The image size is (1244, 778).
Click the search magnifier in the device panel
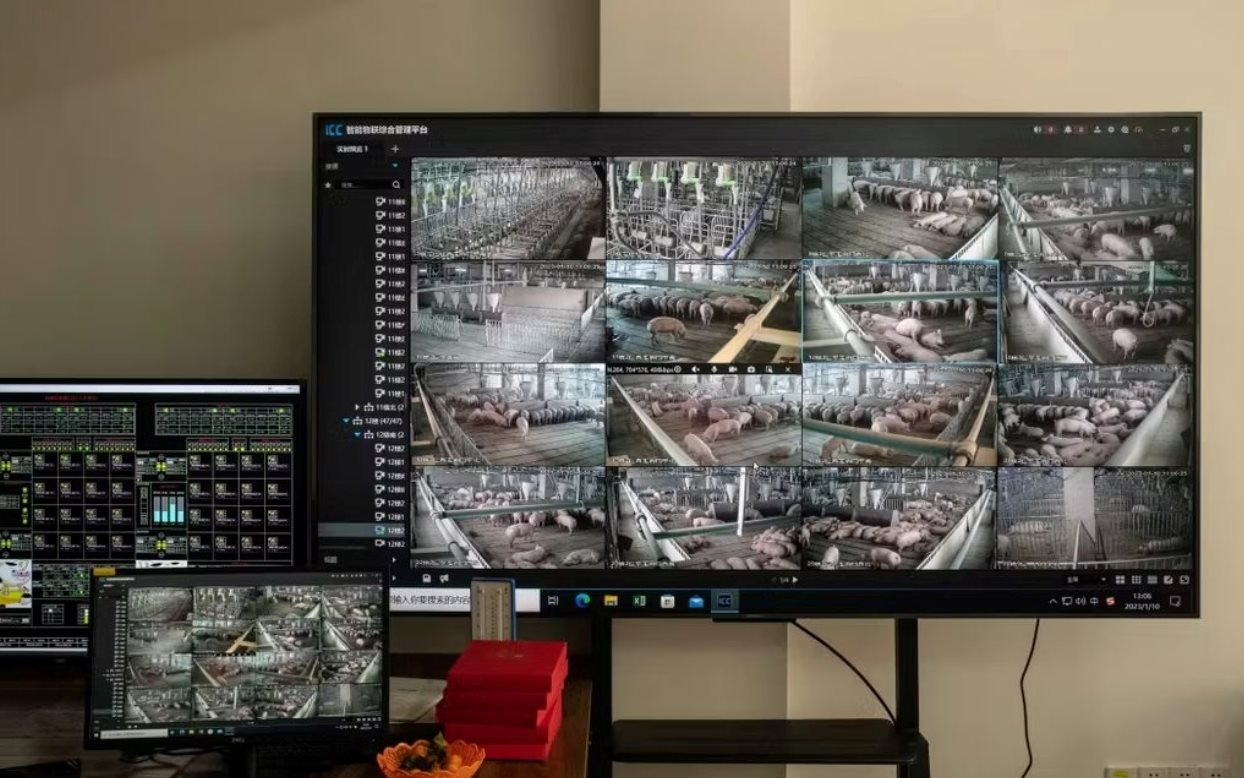pos(397,185)
